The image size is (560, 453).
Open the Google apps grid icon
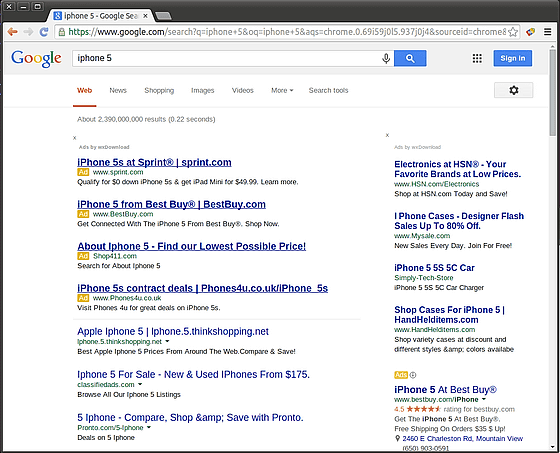coord(477,58)
